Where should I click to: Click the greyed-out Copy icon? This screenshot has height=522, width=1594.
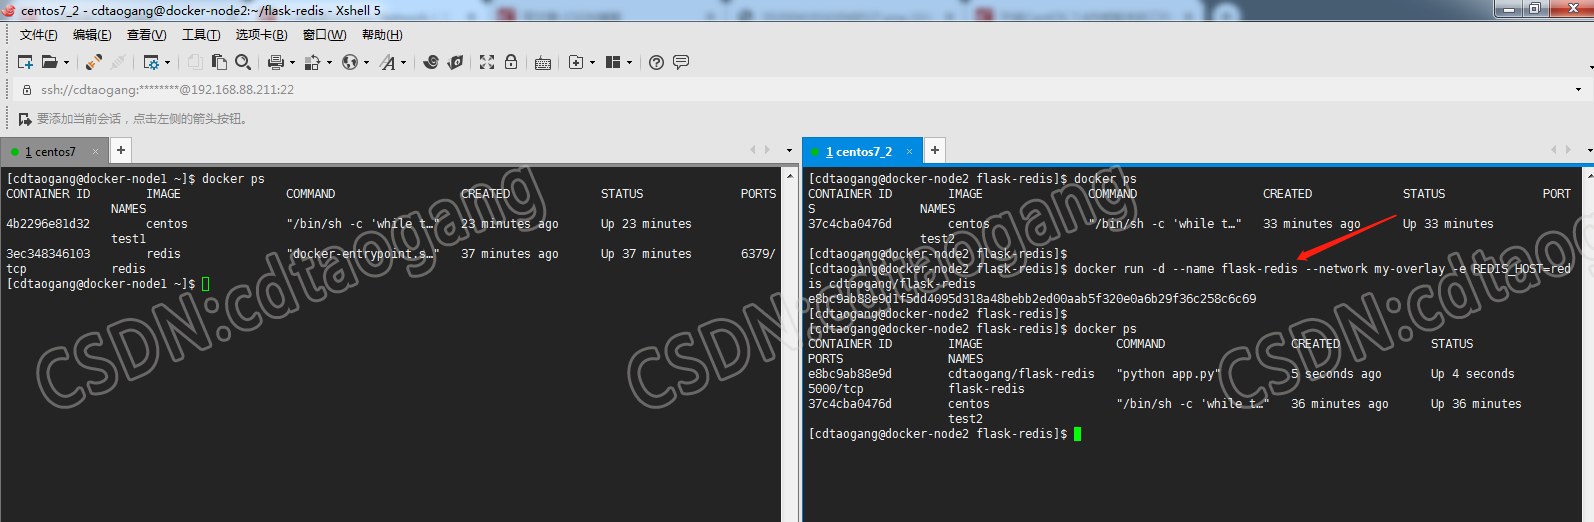coord(195,62)
